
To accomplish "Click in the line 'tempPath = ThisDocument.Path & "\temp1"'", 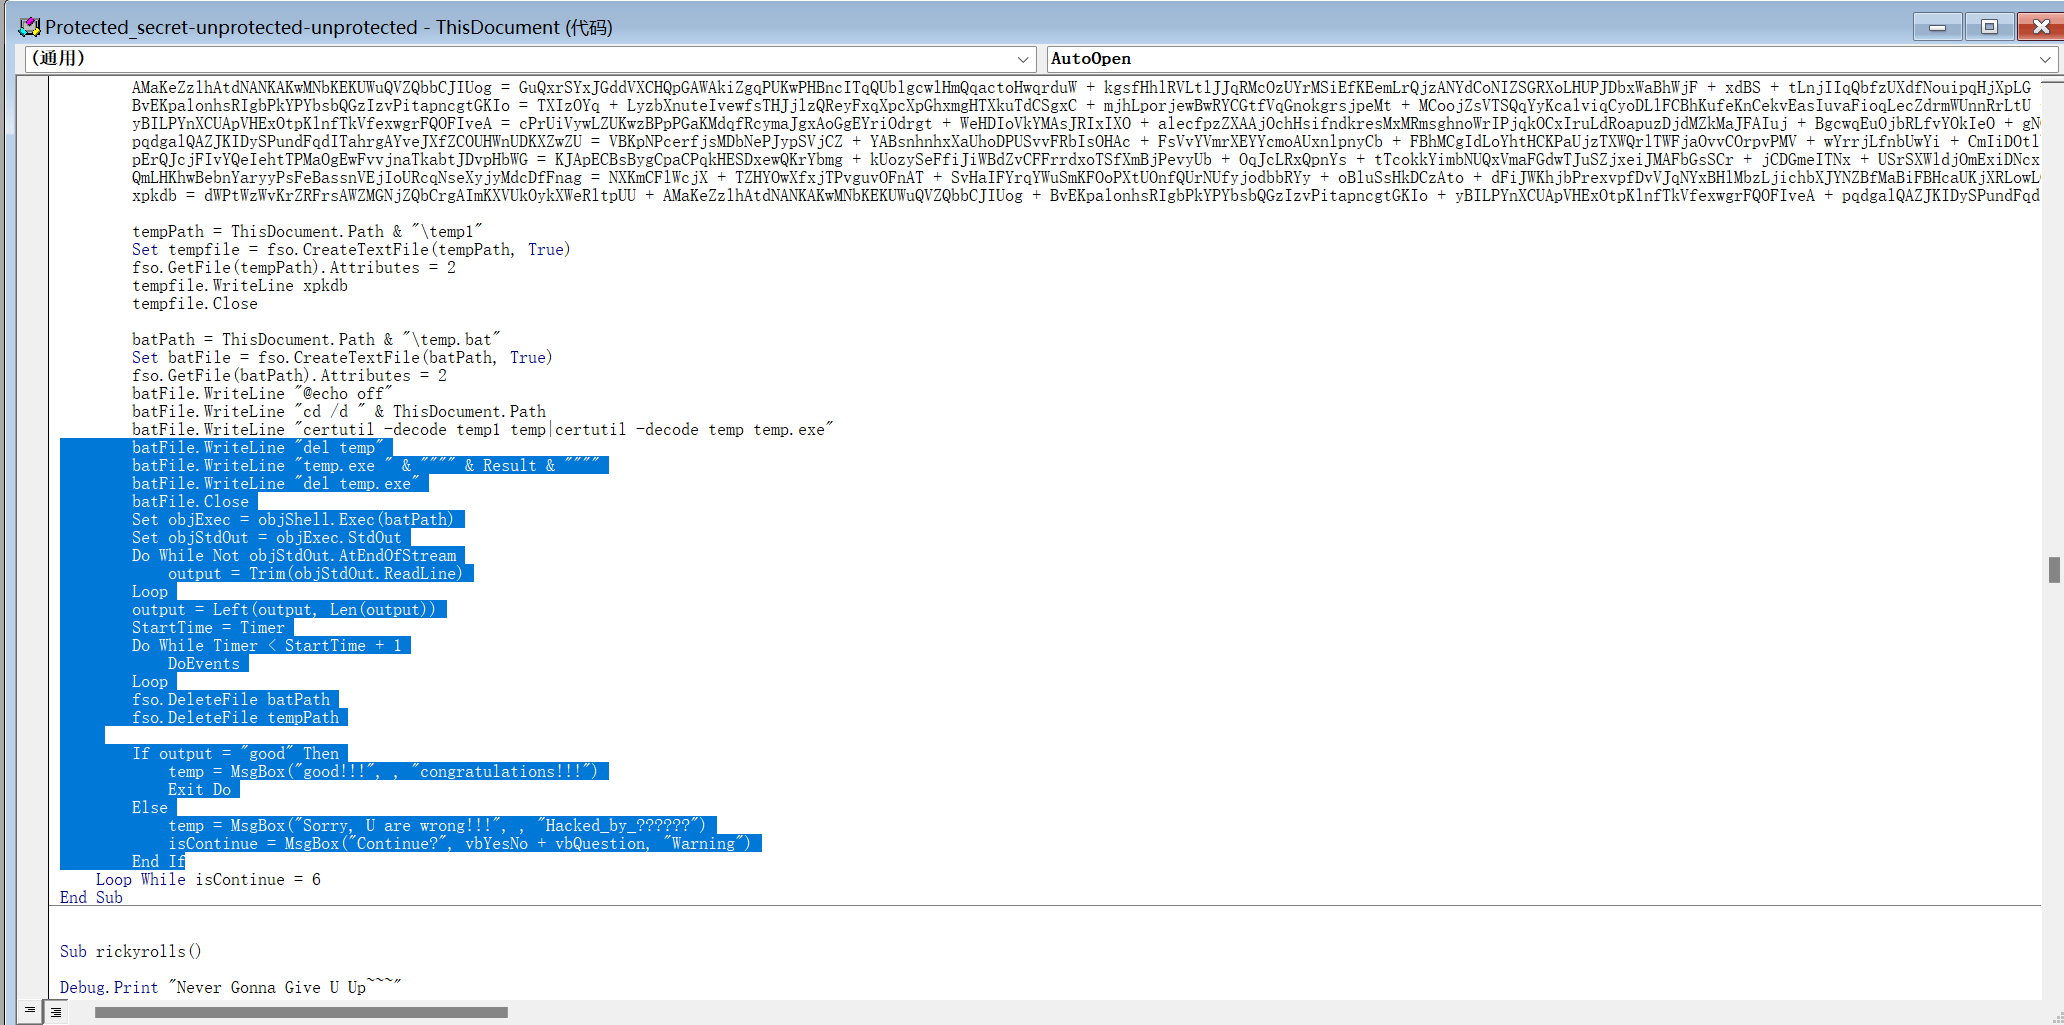I will coord(307,231).
